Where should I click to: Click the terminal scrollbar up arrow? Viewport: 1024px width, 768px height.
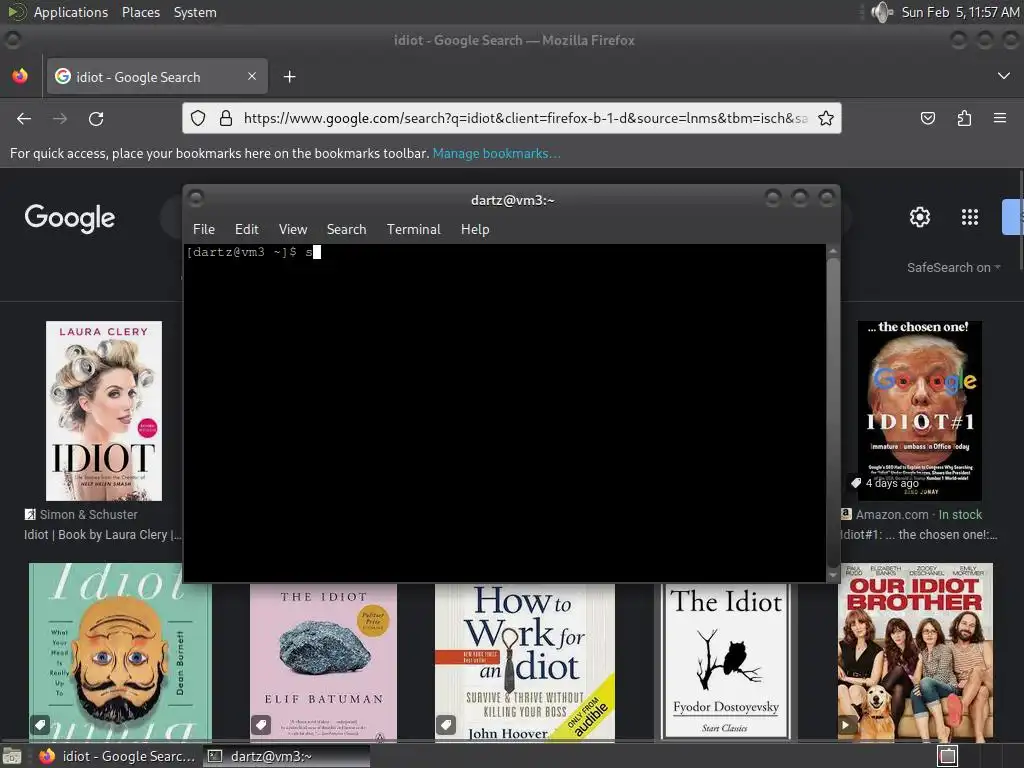coord(833,251)
